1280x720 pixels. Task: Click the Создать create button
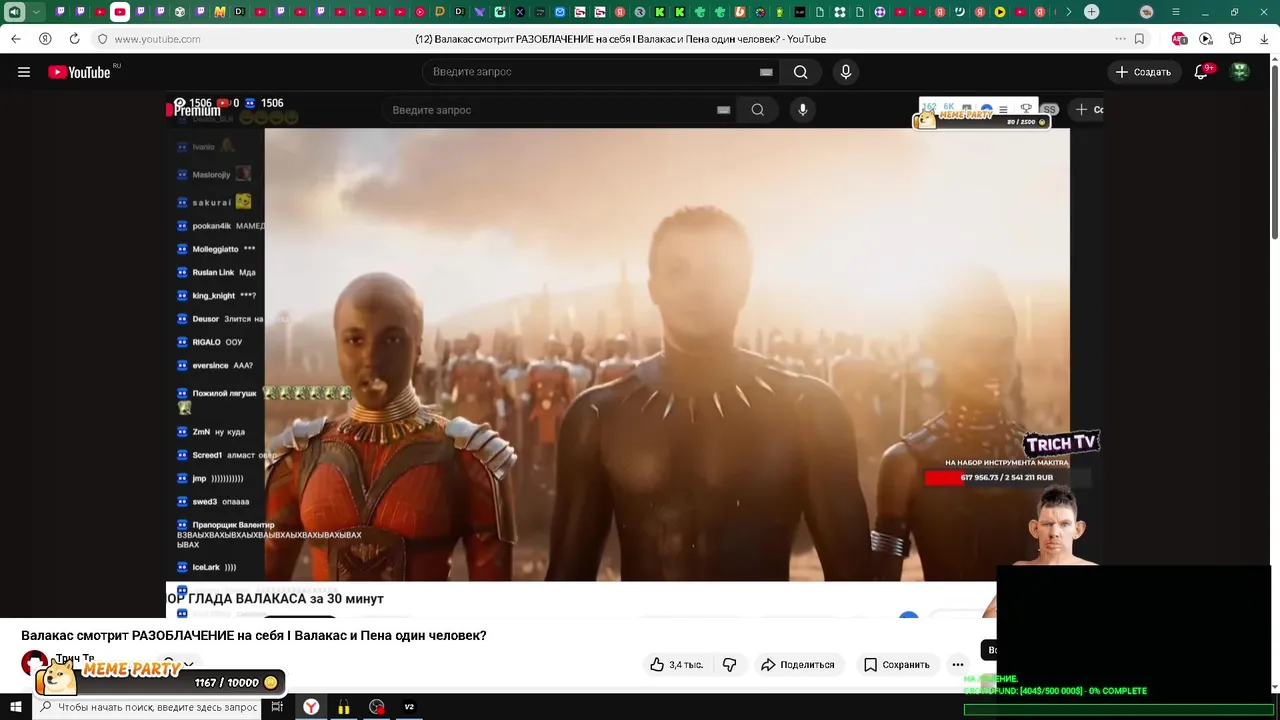point(1143,72)
